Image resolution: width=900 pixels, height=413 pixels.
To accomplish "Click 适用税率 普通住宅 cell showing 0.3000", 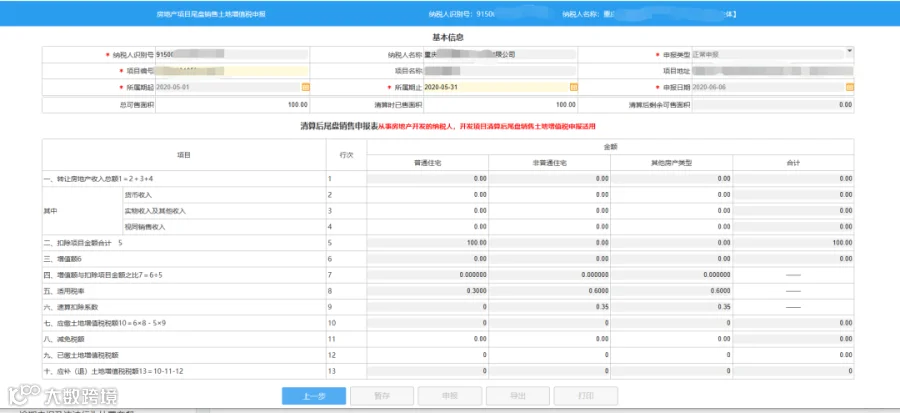I will tap(428, 291).
